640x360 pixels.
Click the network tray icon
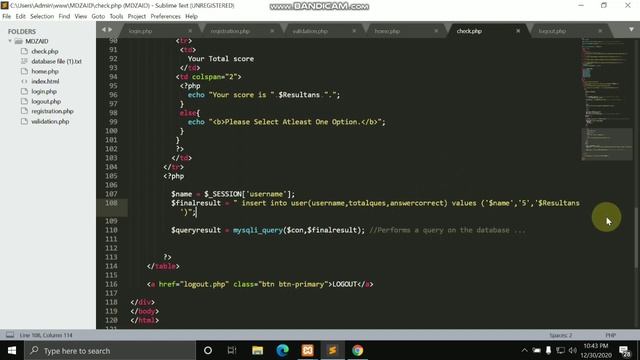561,350
